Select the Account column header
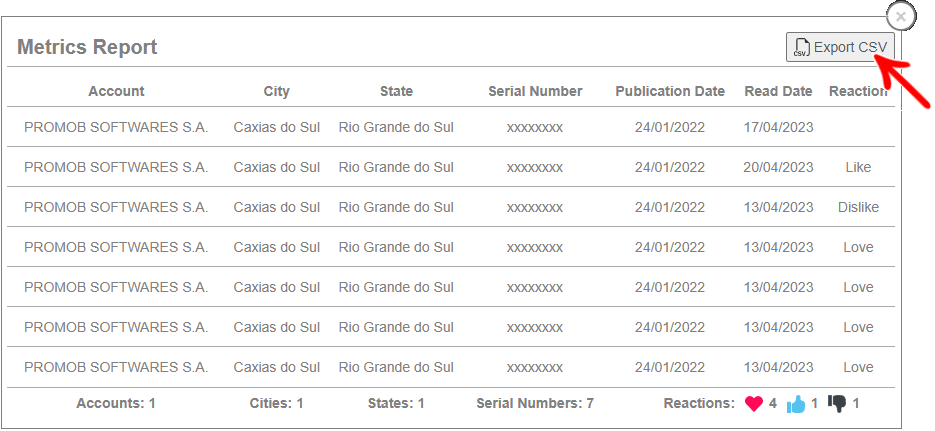The width and height of the screenshot is (935, 431). (116, 91)
